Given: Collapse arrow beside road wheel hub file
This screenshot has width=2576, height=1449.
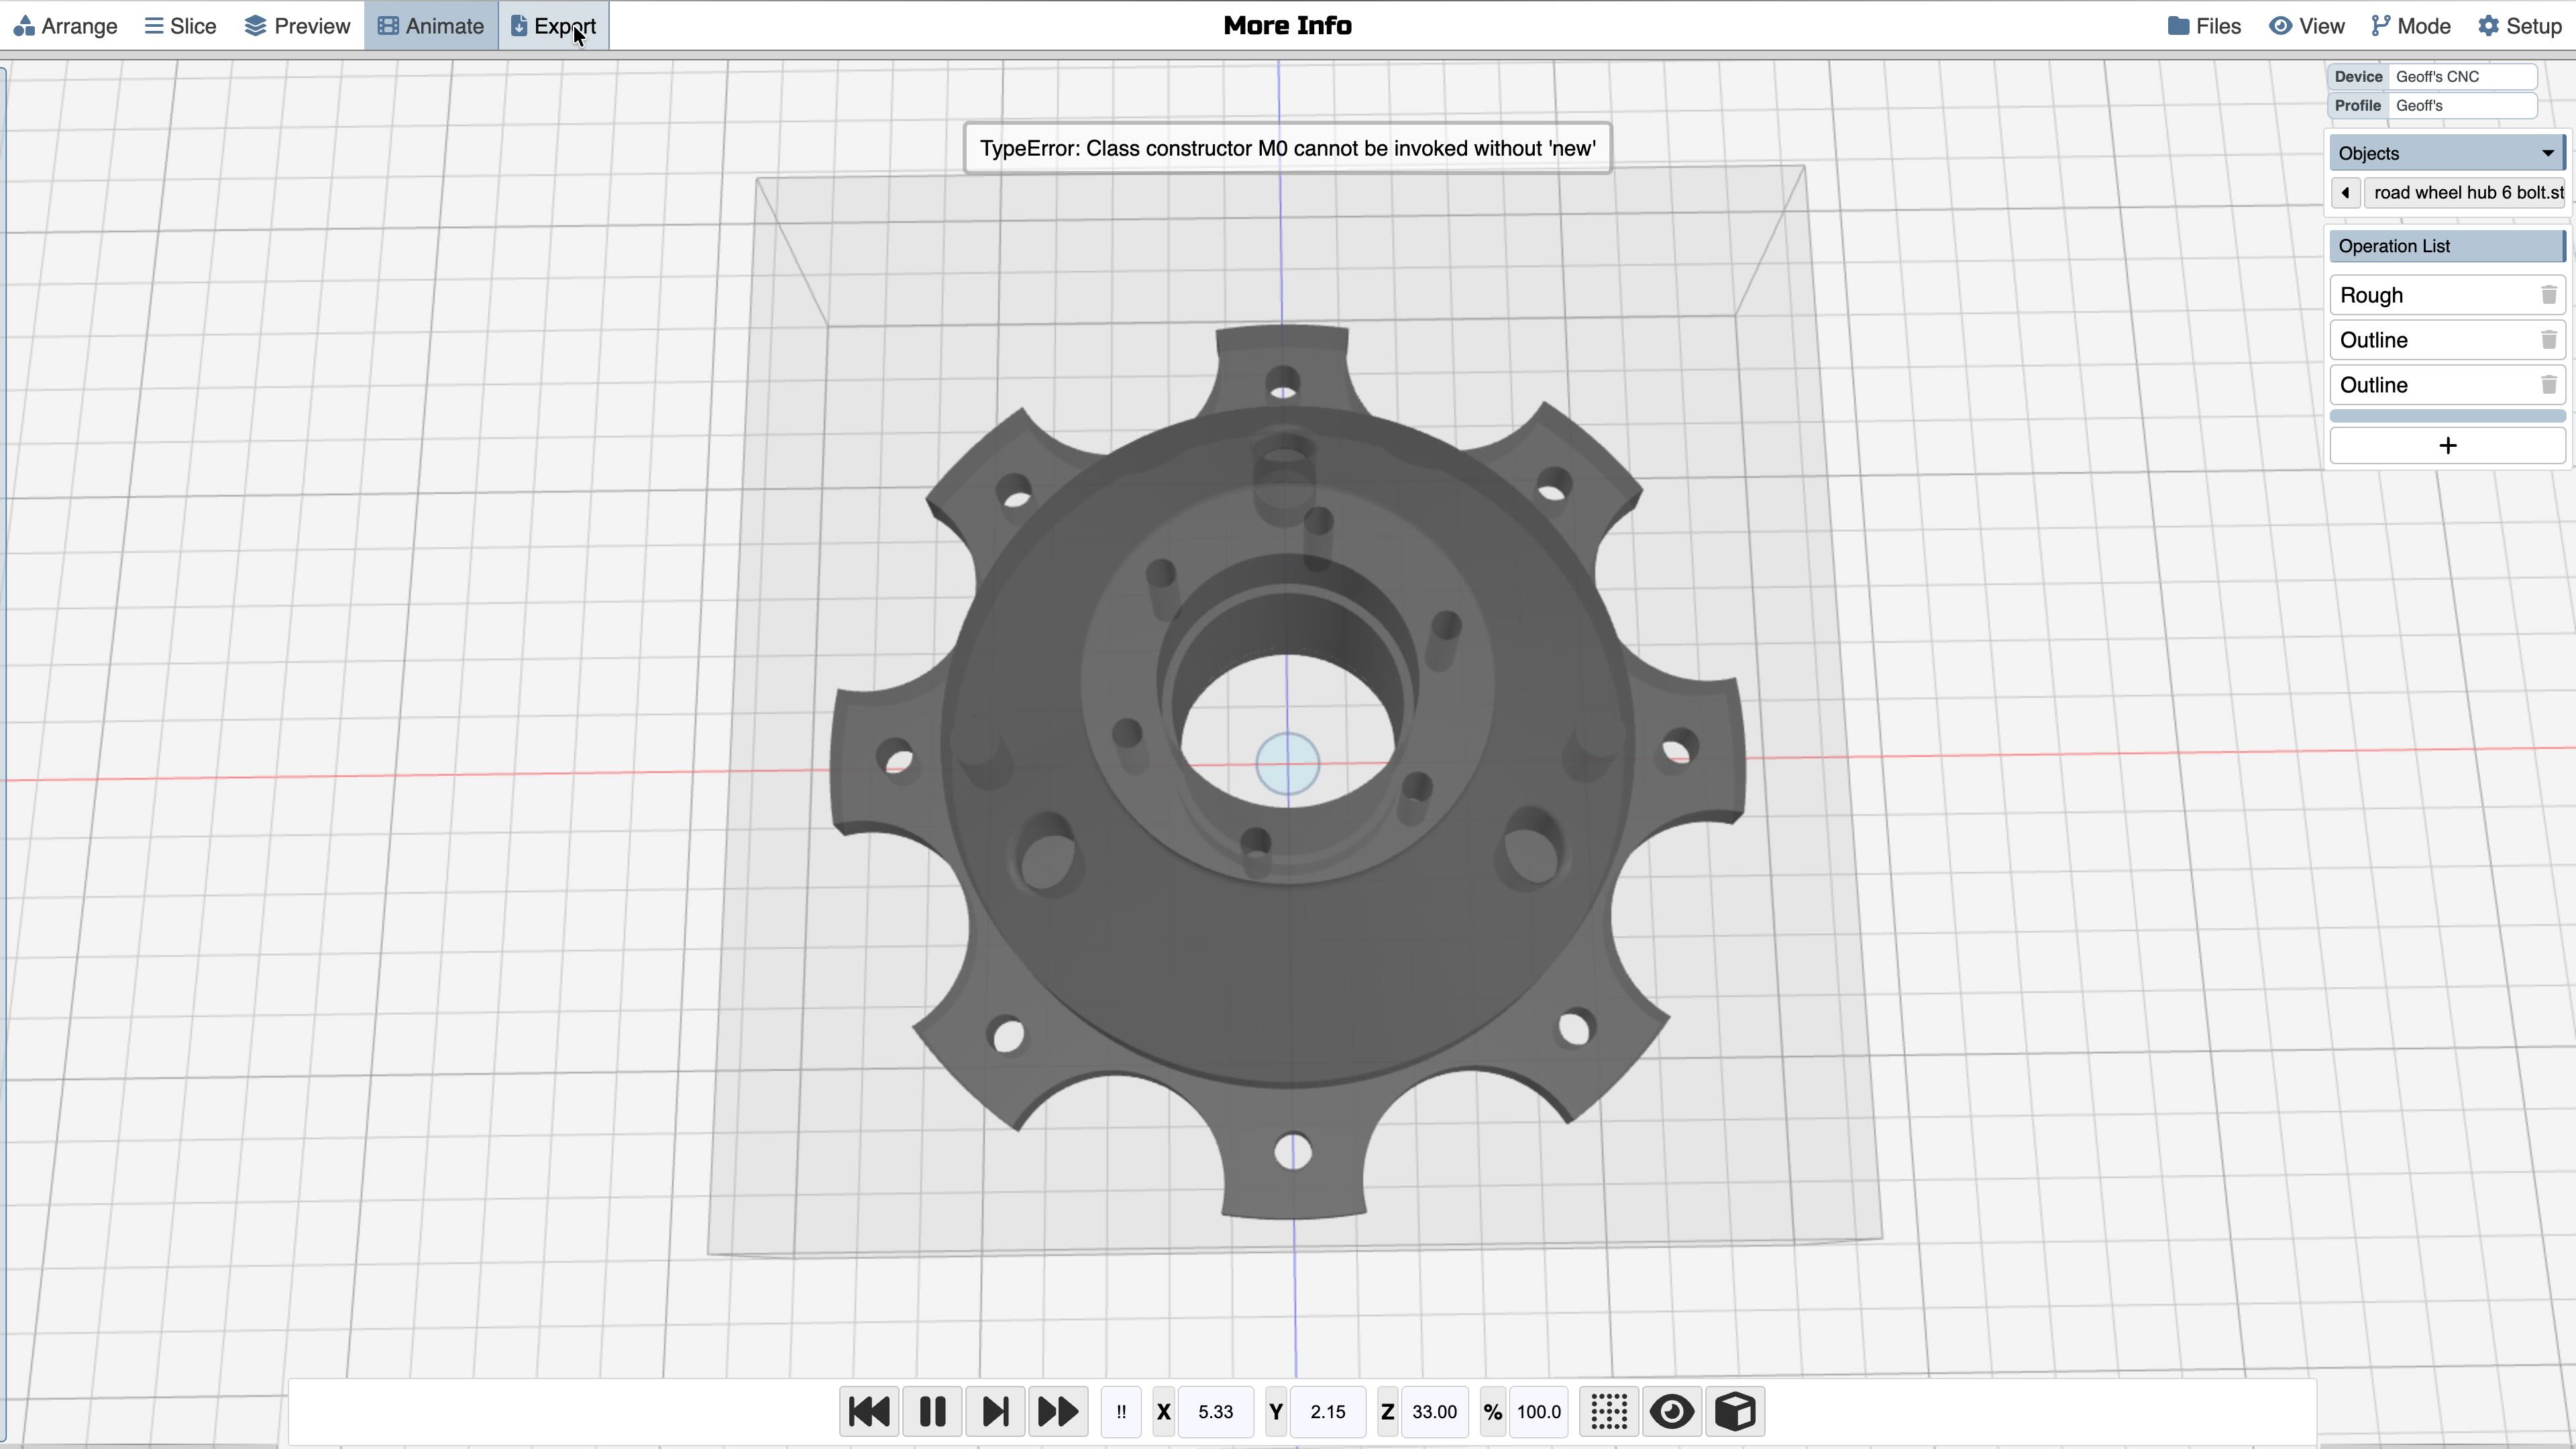Looking at the screenshot, I should (x=2345, y=192).
